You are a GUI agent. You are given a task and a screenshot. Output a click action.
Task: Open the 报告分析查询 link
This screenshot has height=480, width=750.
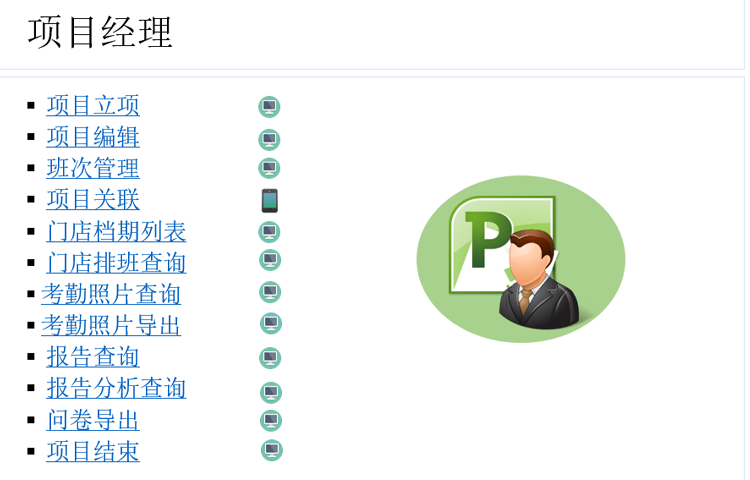point(116,388)
